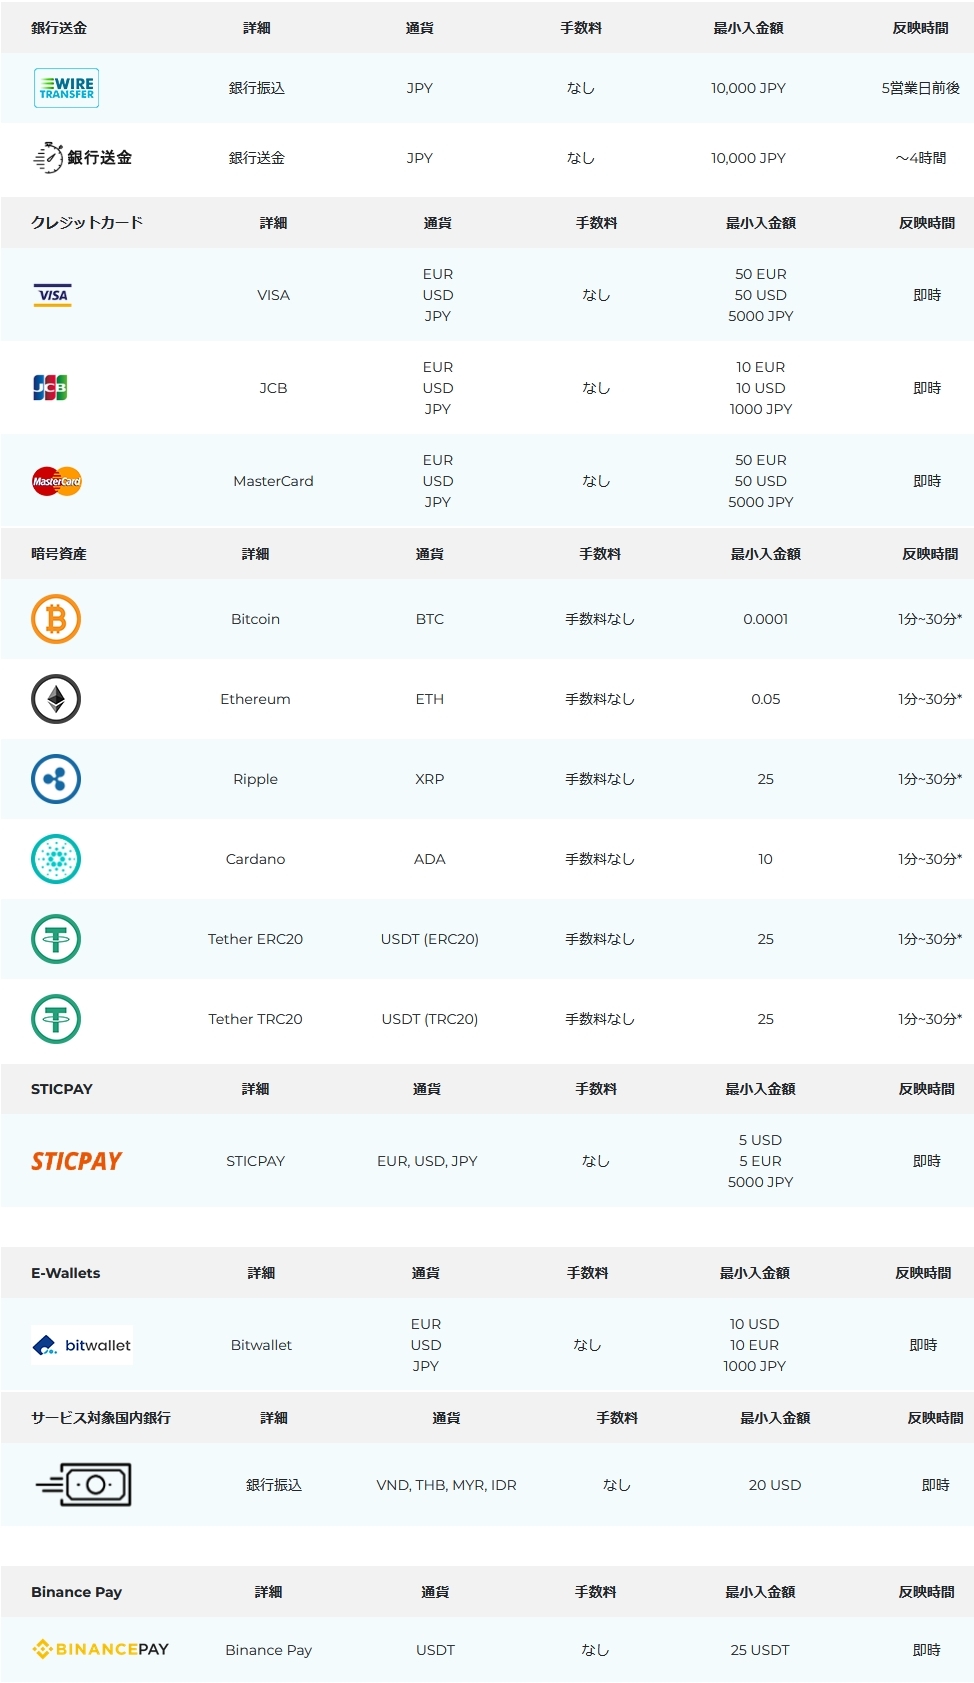This screenshot has width=974, height=1683.
Task: Select the cash banknote icon
Action: [x=84, y=1485]
